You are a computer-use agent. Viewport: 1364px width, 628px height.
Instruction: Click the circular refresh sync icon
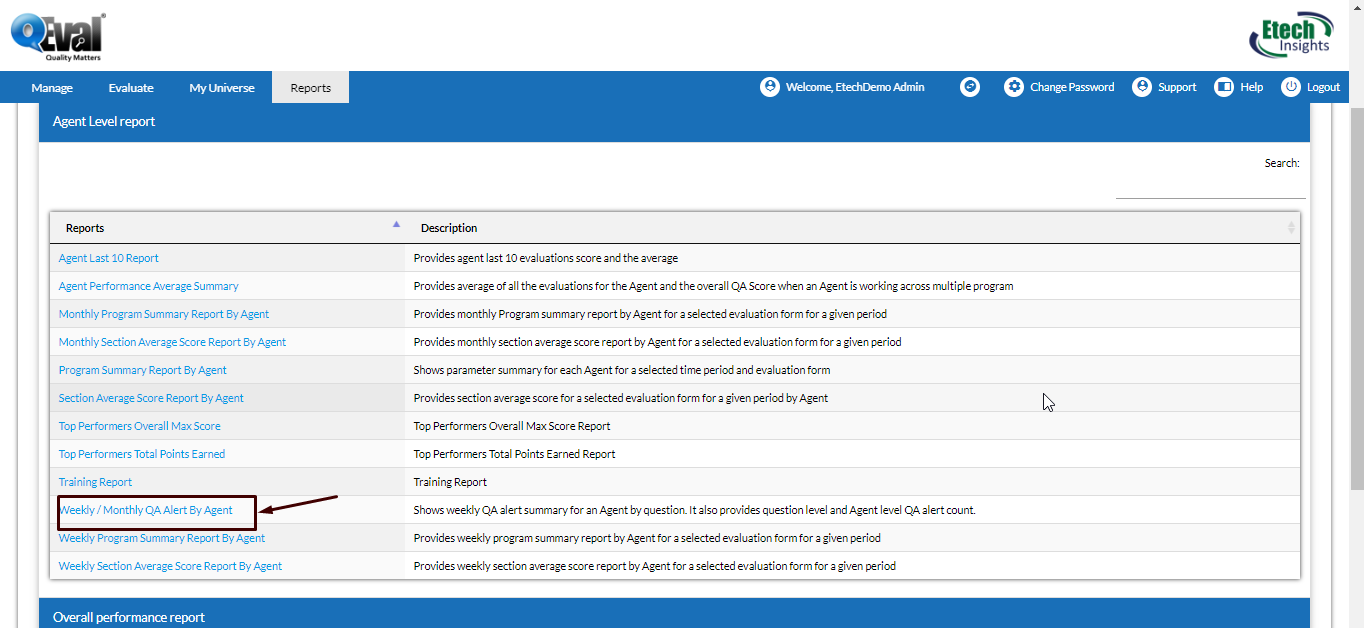coord(969,87)
